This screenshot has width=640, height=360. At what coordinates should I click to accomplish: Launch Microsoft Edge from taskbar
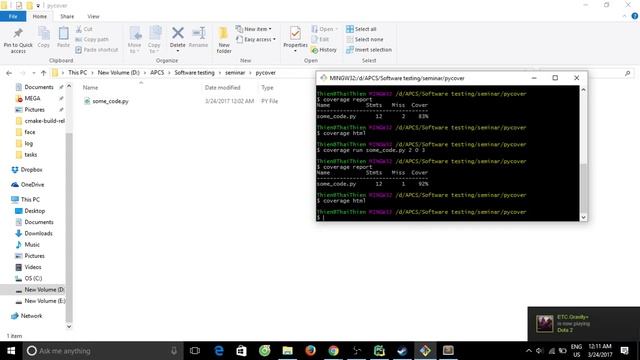click(219, 351)
